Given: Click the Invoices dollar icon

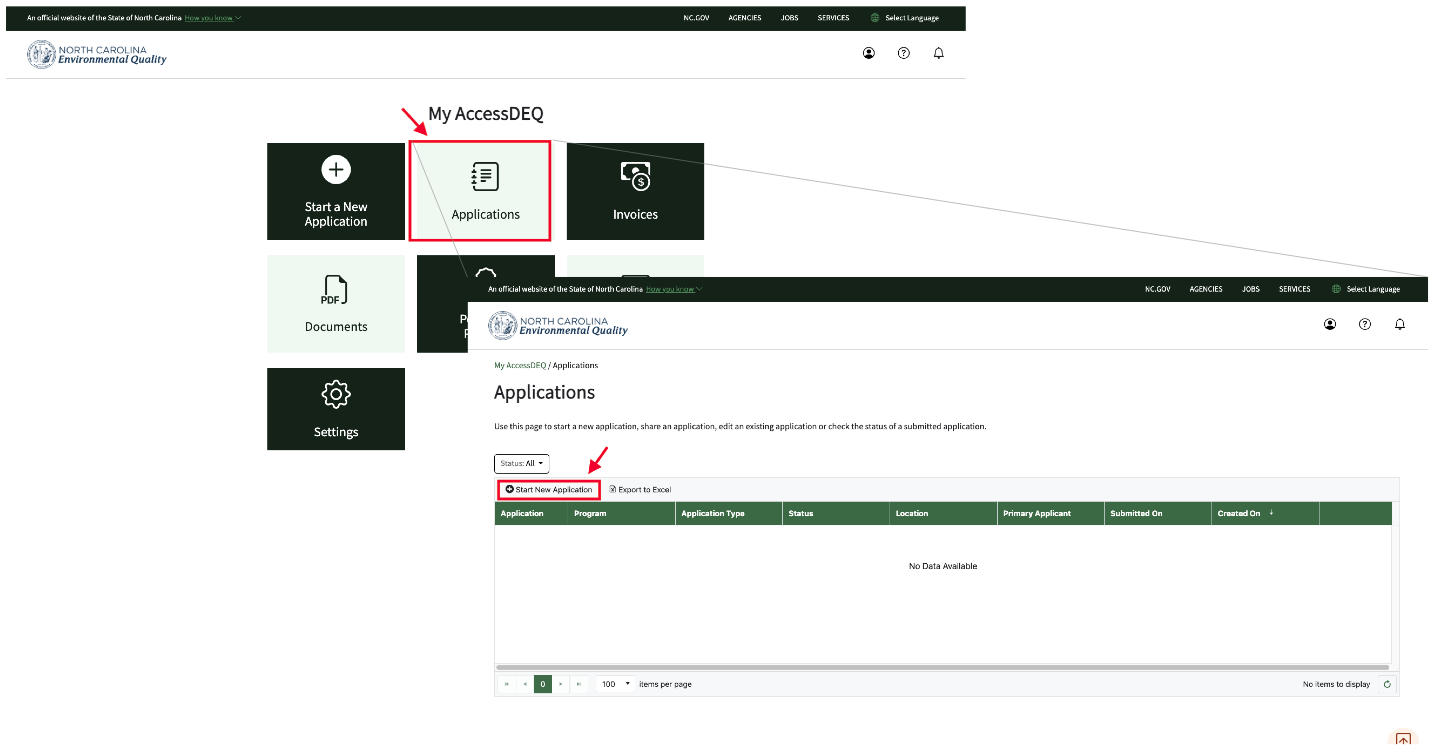Looking at the screenshot, I should click(x=635, y=177).
